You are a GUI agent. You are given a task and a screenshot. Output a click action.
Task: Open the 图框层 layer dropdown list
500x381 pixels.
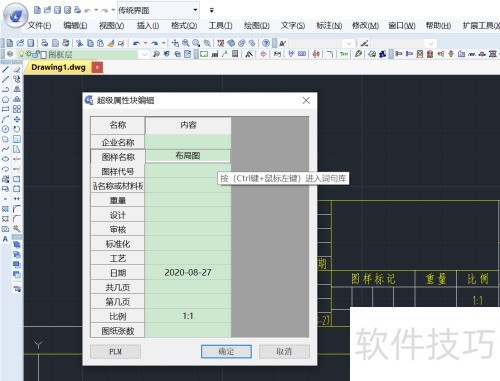144,54
